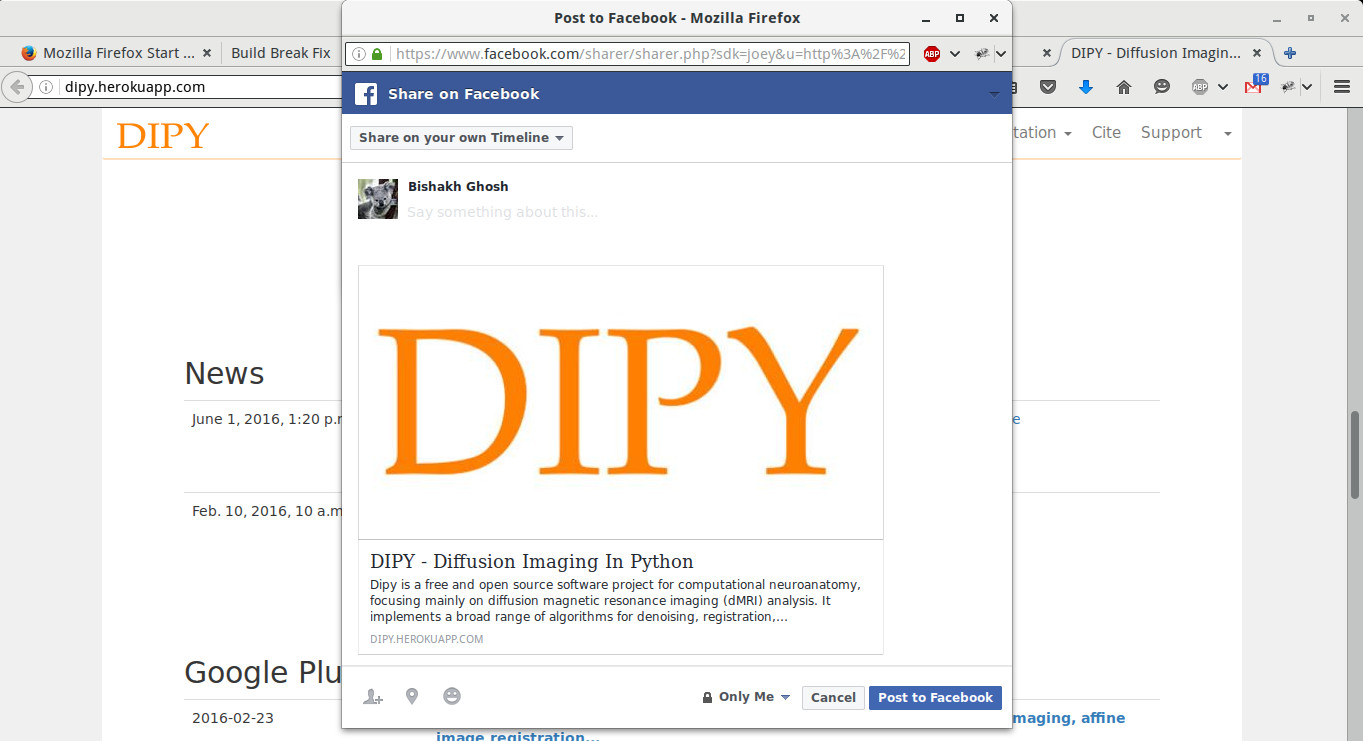Viewport: 1363px width, 741px height.
Task: Click the DIPY preview image in share card
Action: click(x=621, y=402)
